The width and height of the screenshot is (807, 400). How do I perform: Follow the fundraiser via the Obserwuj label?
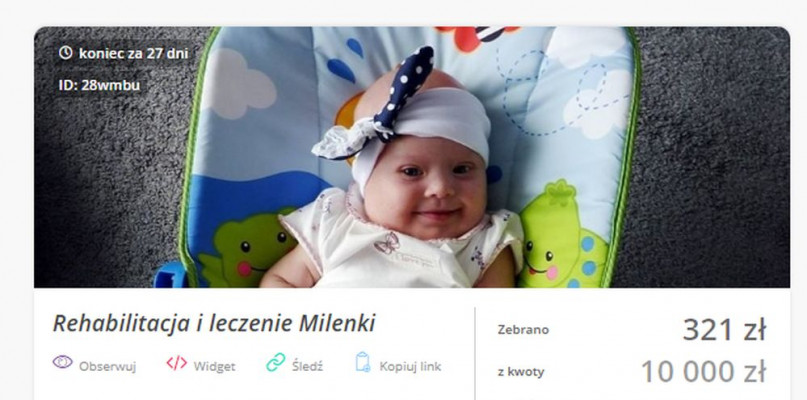(x=107, y=367)
